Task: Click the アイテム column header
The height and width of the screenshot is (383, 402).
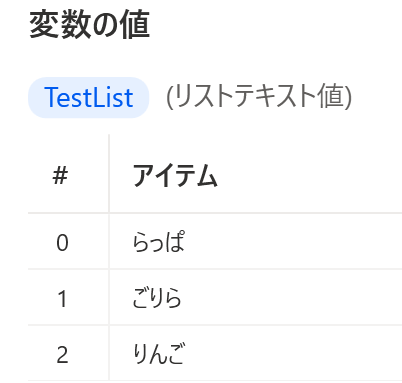Action: pyautogui.click(x=175, y=175)
